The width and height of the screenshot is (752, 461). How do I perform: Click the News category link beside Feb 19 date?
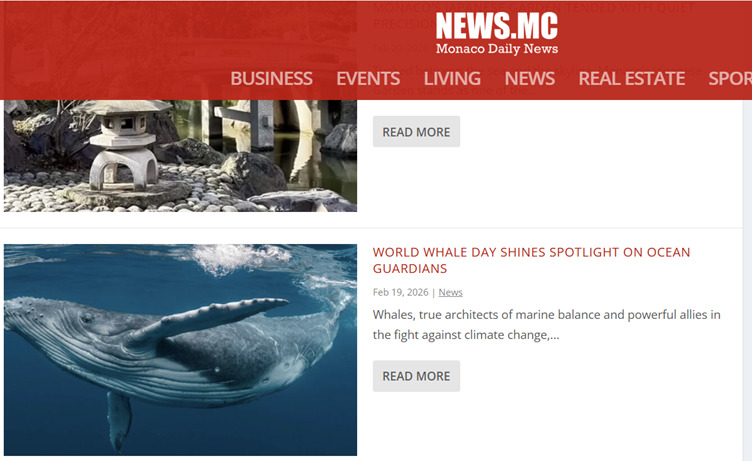pyautogui.click(x=450, y=292)
